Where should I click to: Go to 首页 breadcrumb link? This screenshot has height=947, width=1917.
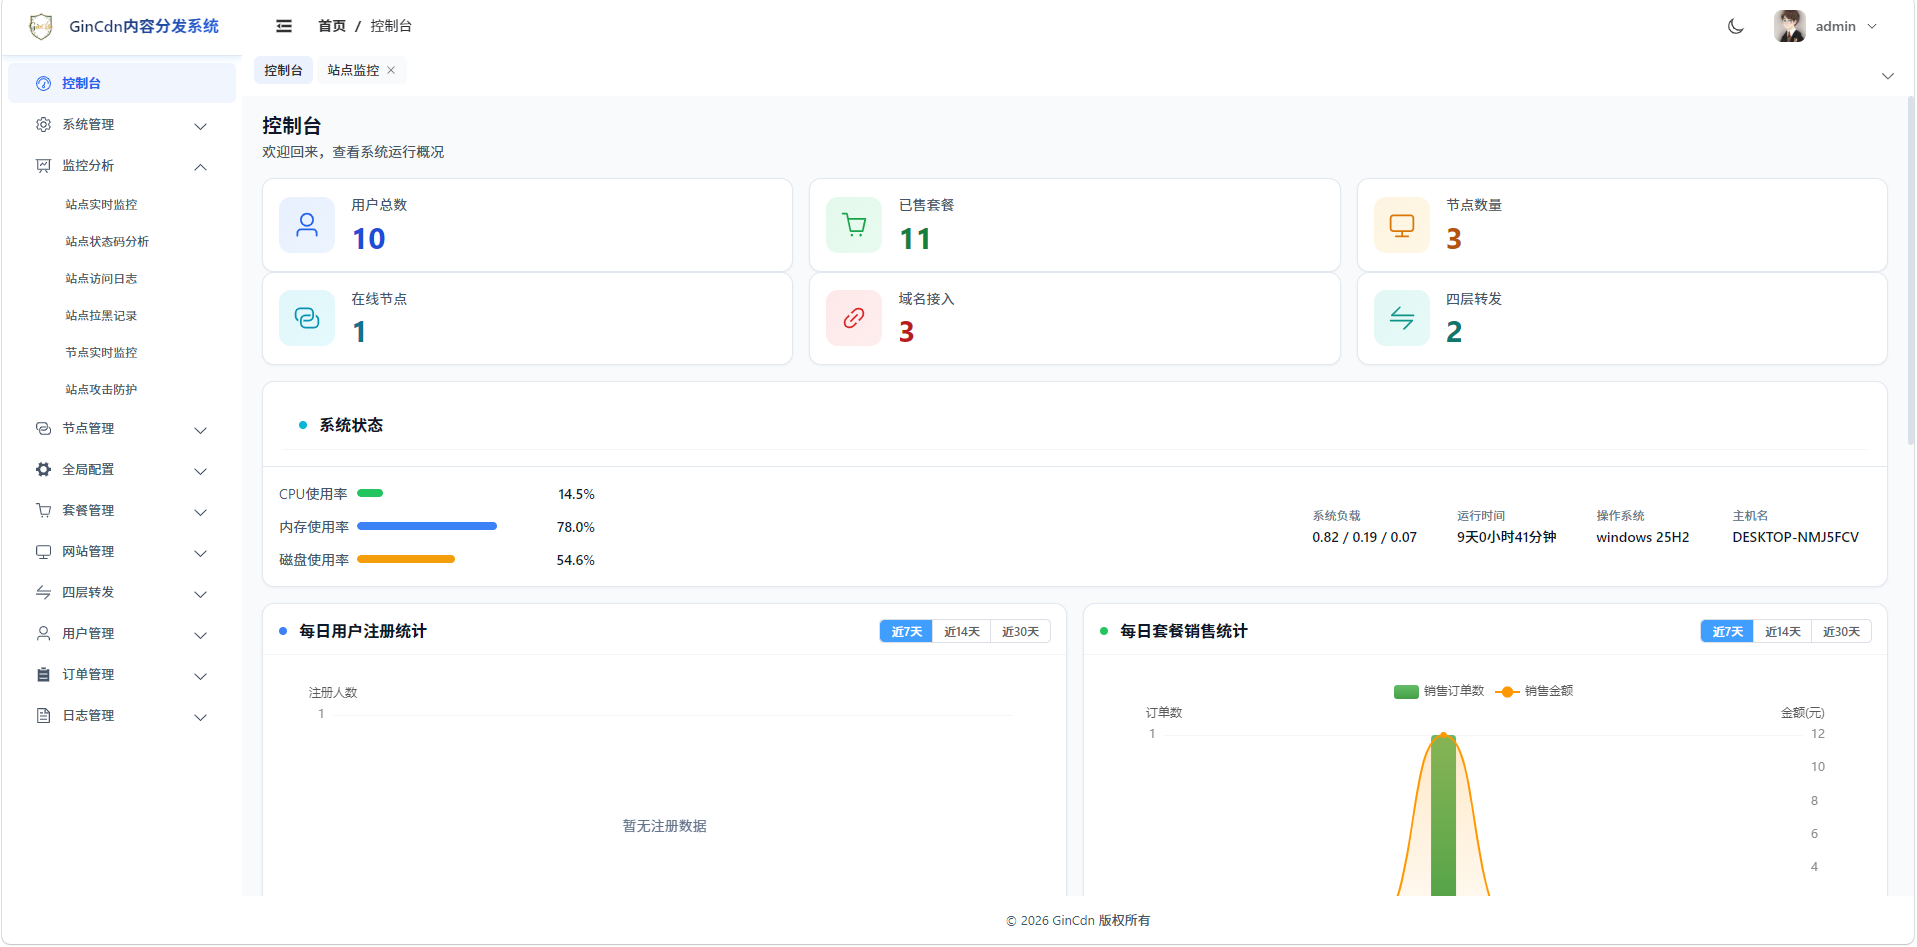click(332, 26)
